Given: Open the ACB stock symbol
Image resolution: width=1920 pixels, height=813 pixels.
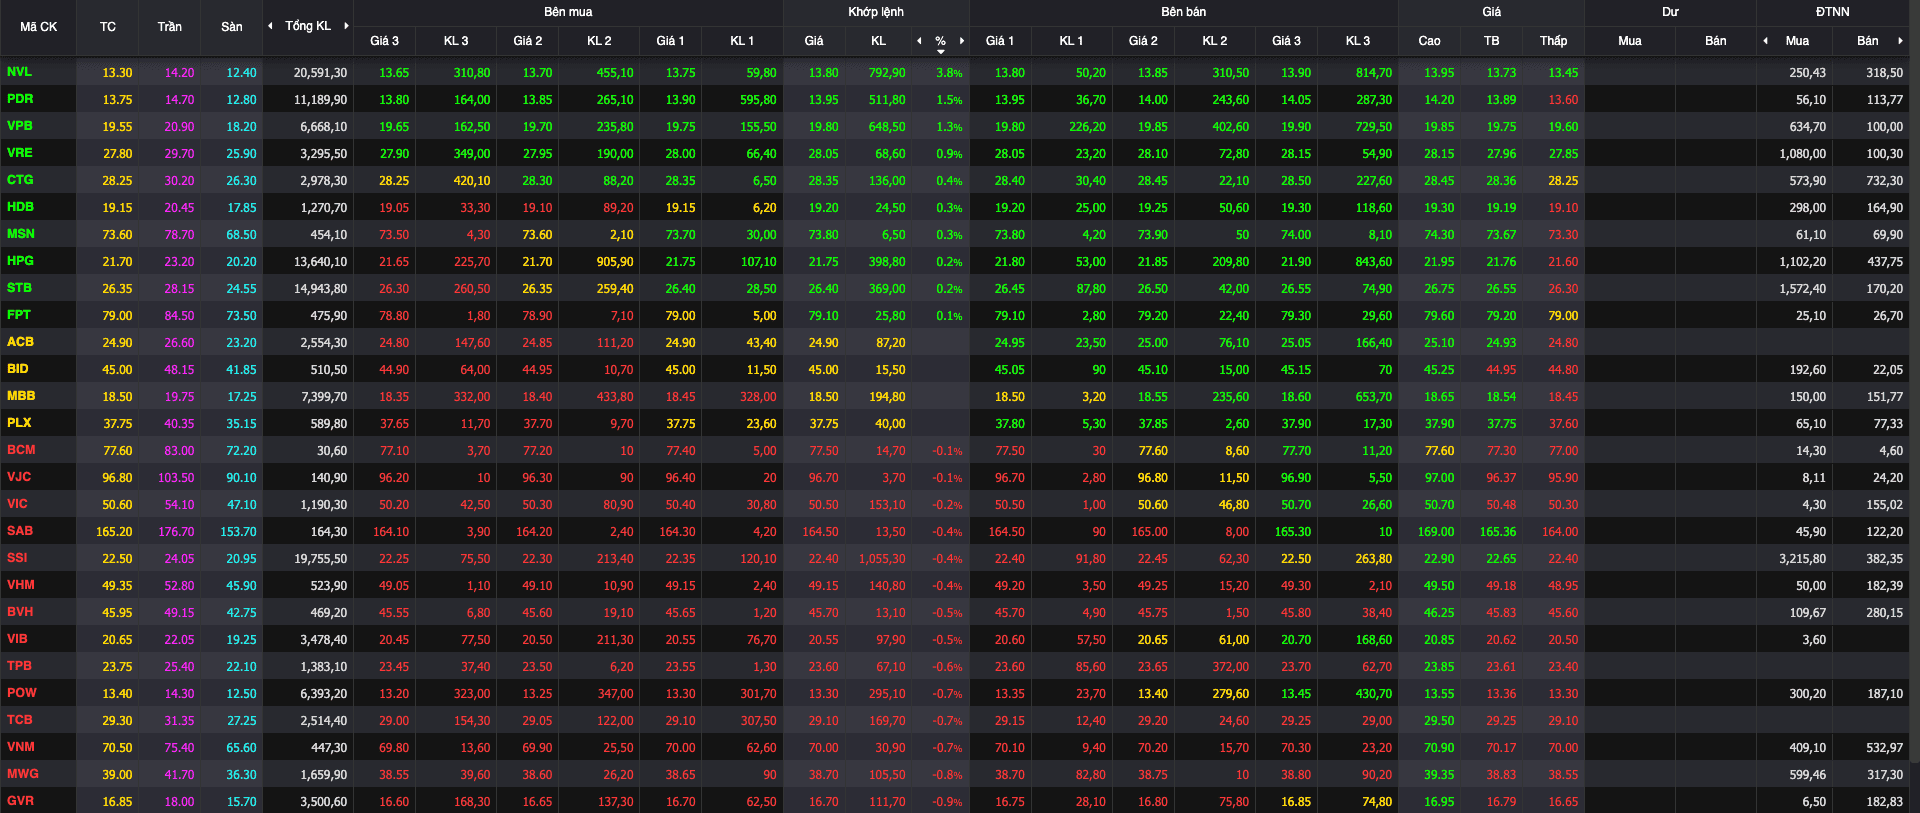Looking at the screenshot, I should click(20, 342).
